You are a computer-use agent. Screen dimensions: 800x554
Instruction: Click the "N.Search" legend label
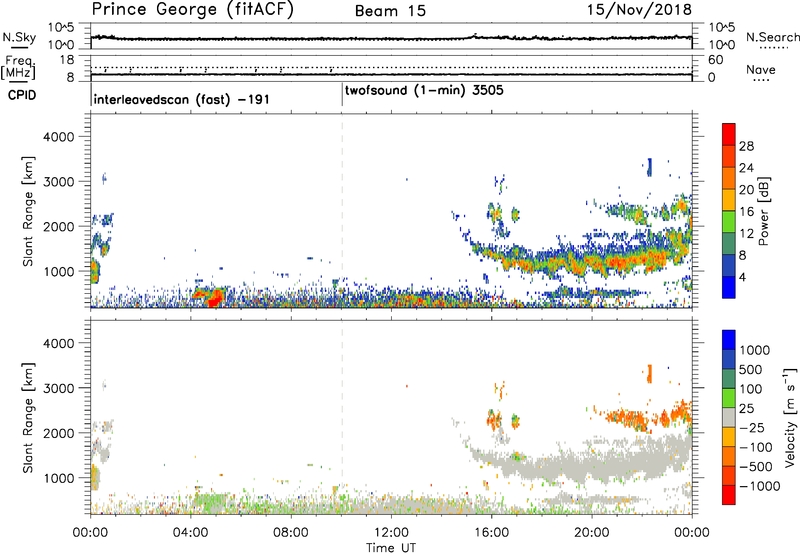772,37
